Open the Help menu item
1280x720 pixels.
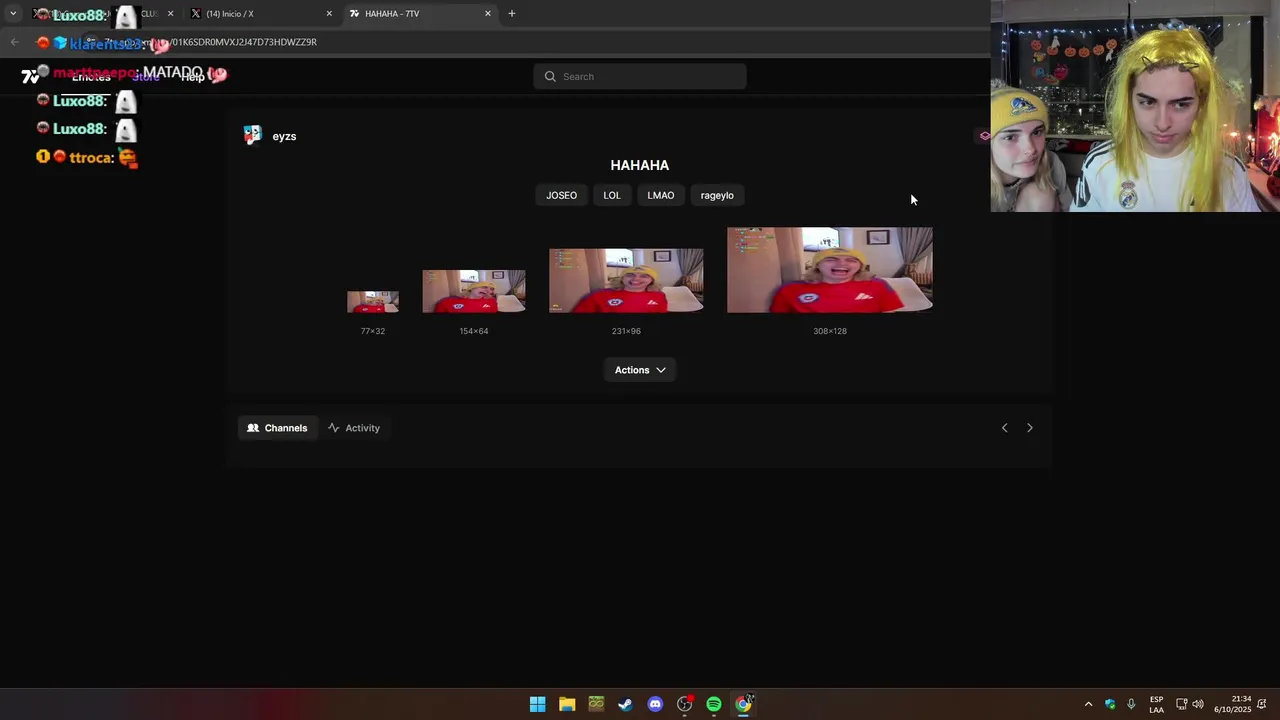coord(193,77)
